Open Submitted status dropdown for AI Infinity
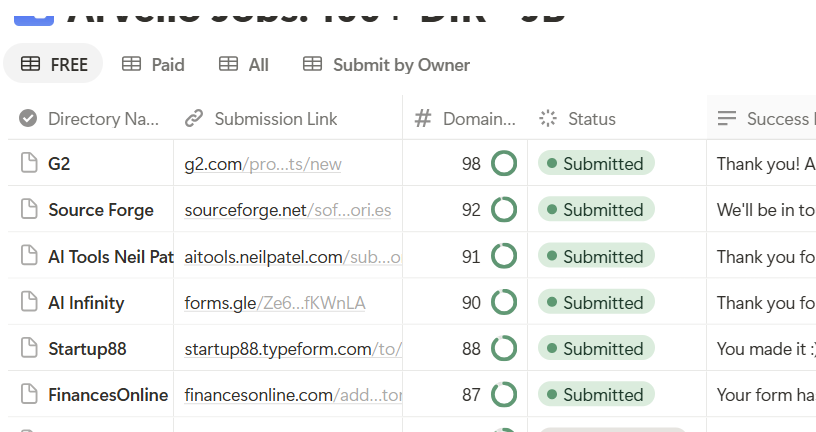Screen dimensions: 816x432 coord(596,302)
